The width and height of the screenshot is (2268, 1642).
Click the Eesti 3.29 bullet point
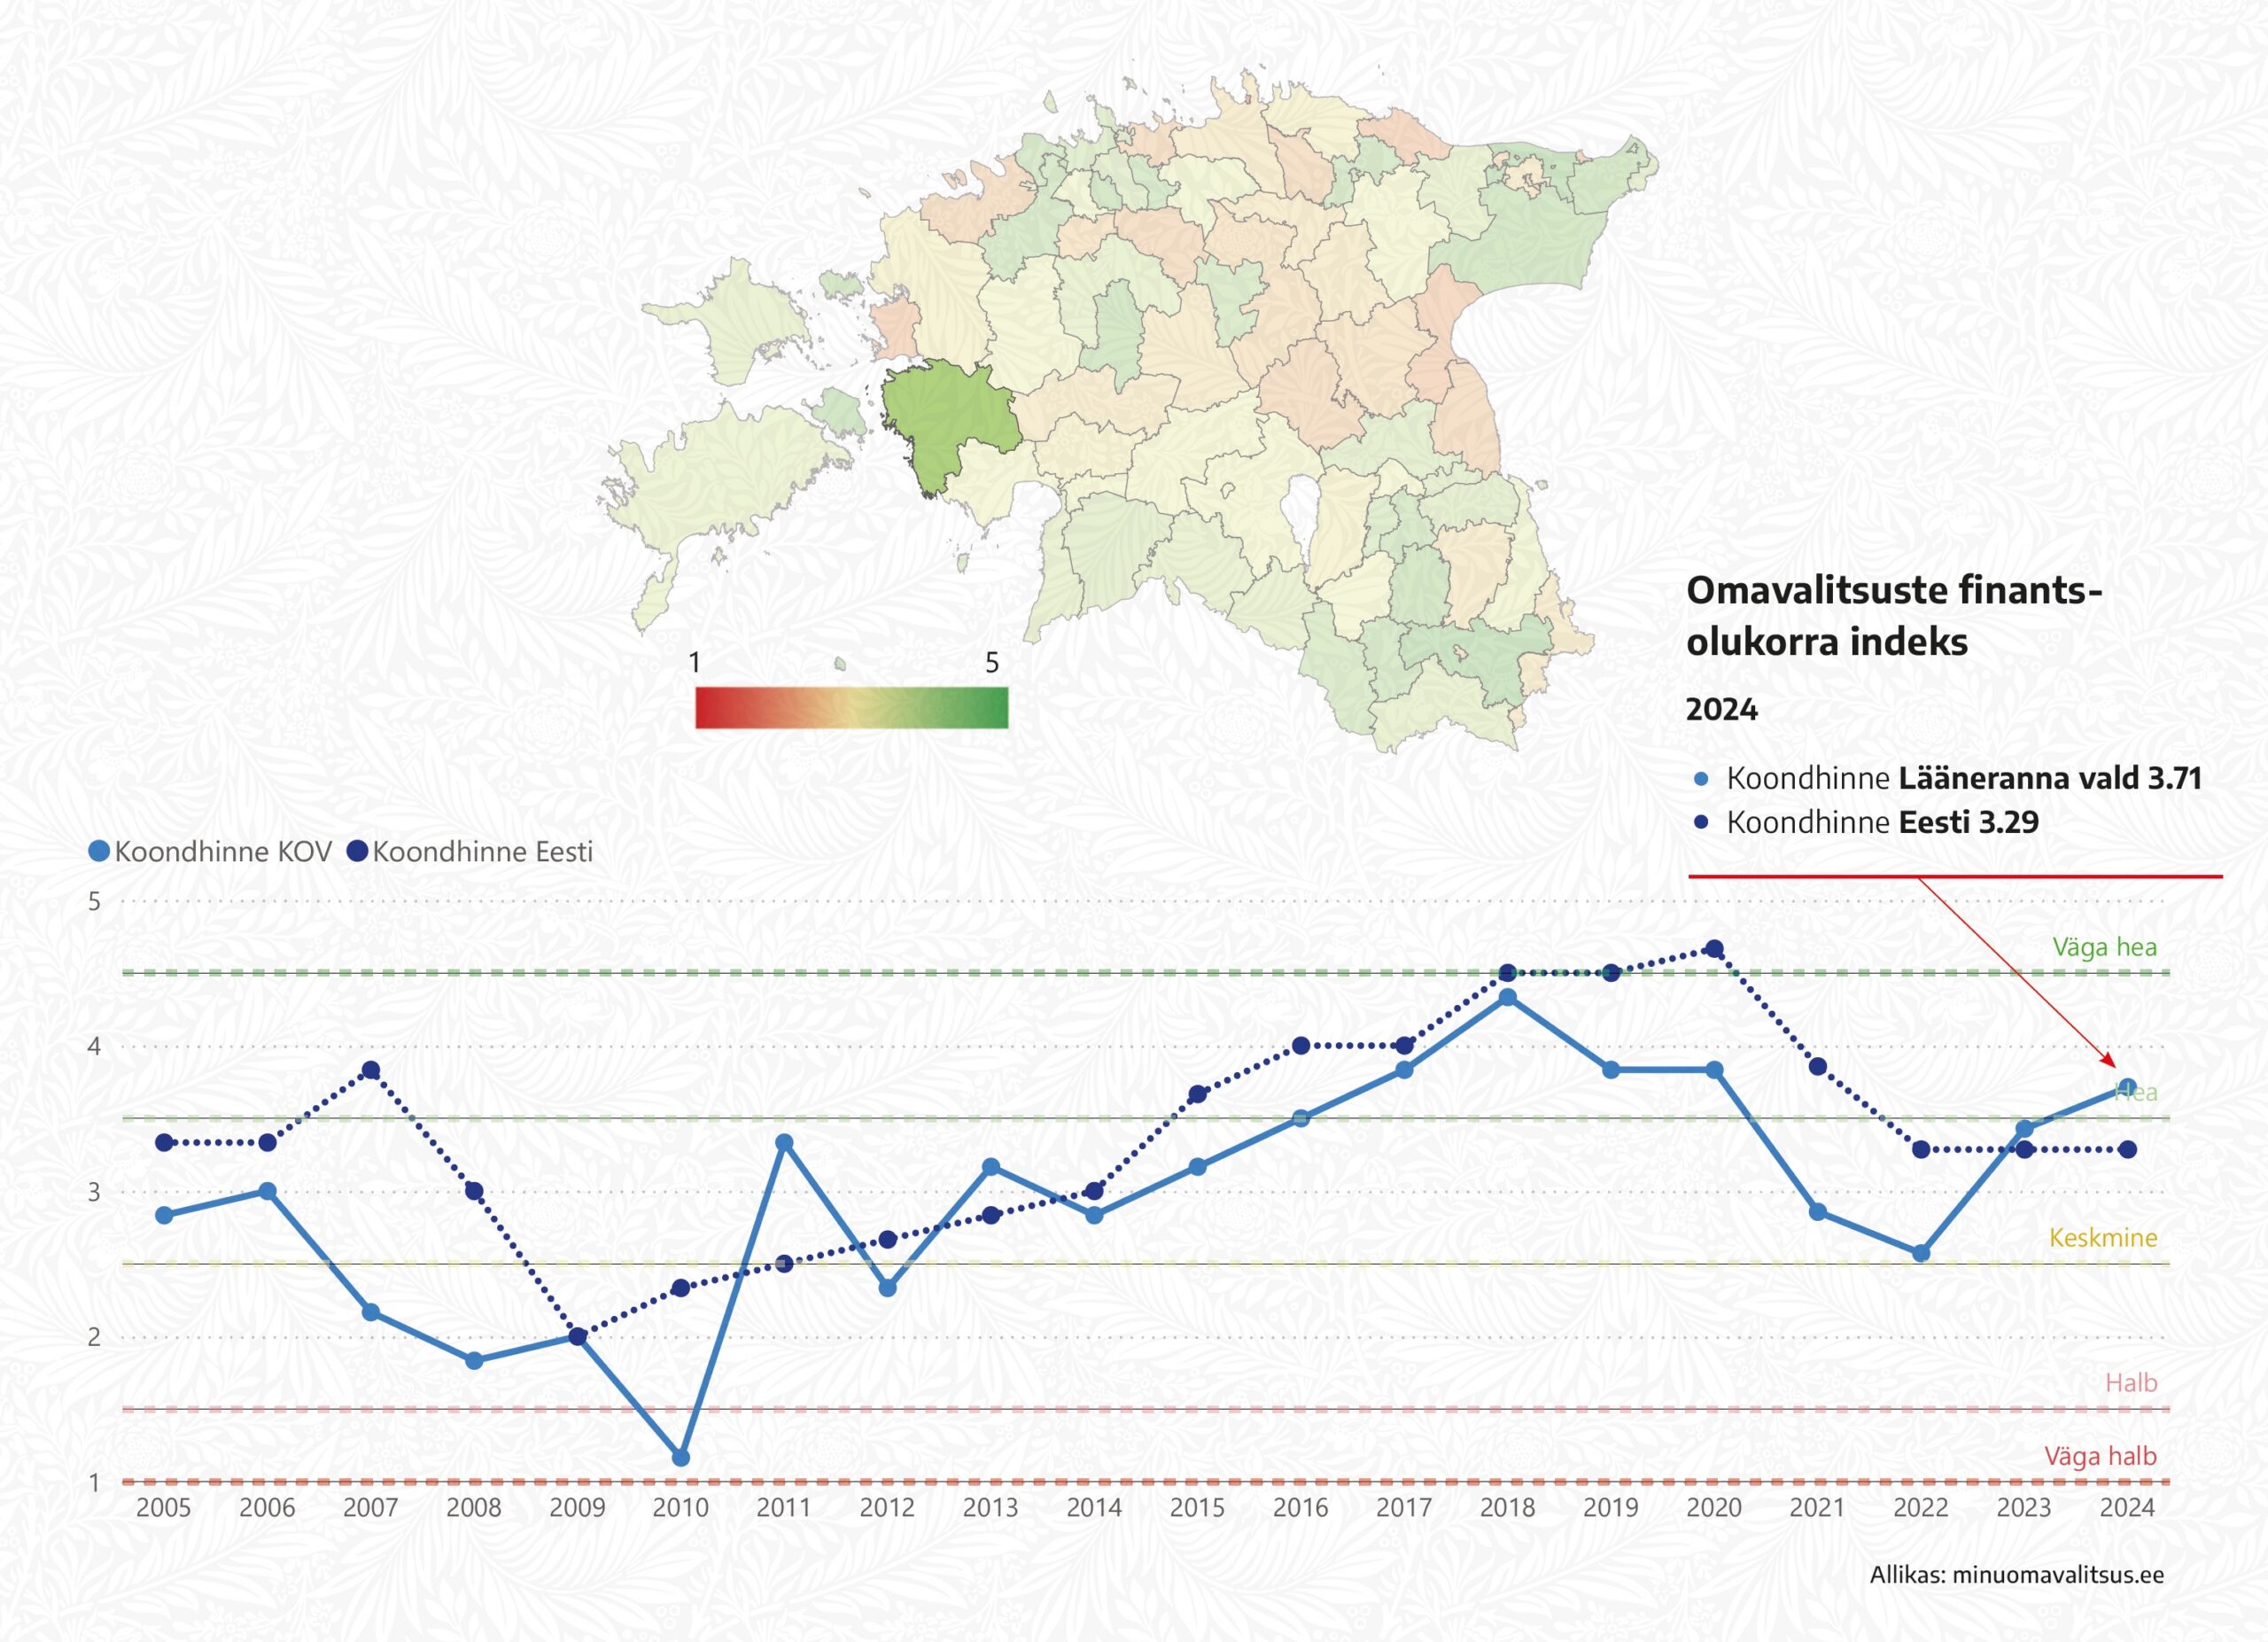point(1702,822)
